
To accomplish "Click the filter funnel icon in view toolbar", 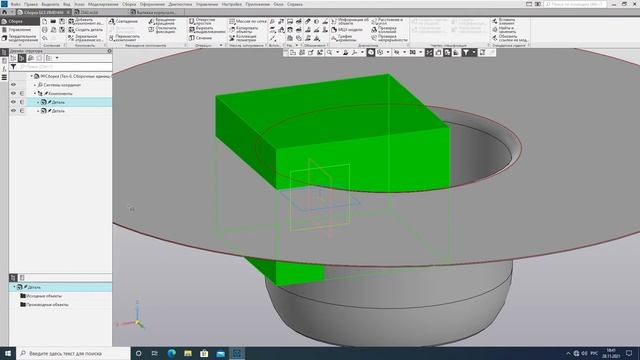I will coord(466,52).
